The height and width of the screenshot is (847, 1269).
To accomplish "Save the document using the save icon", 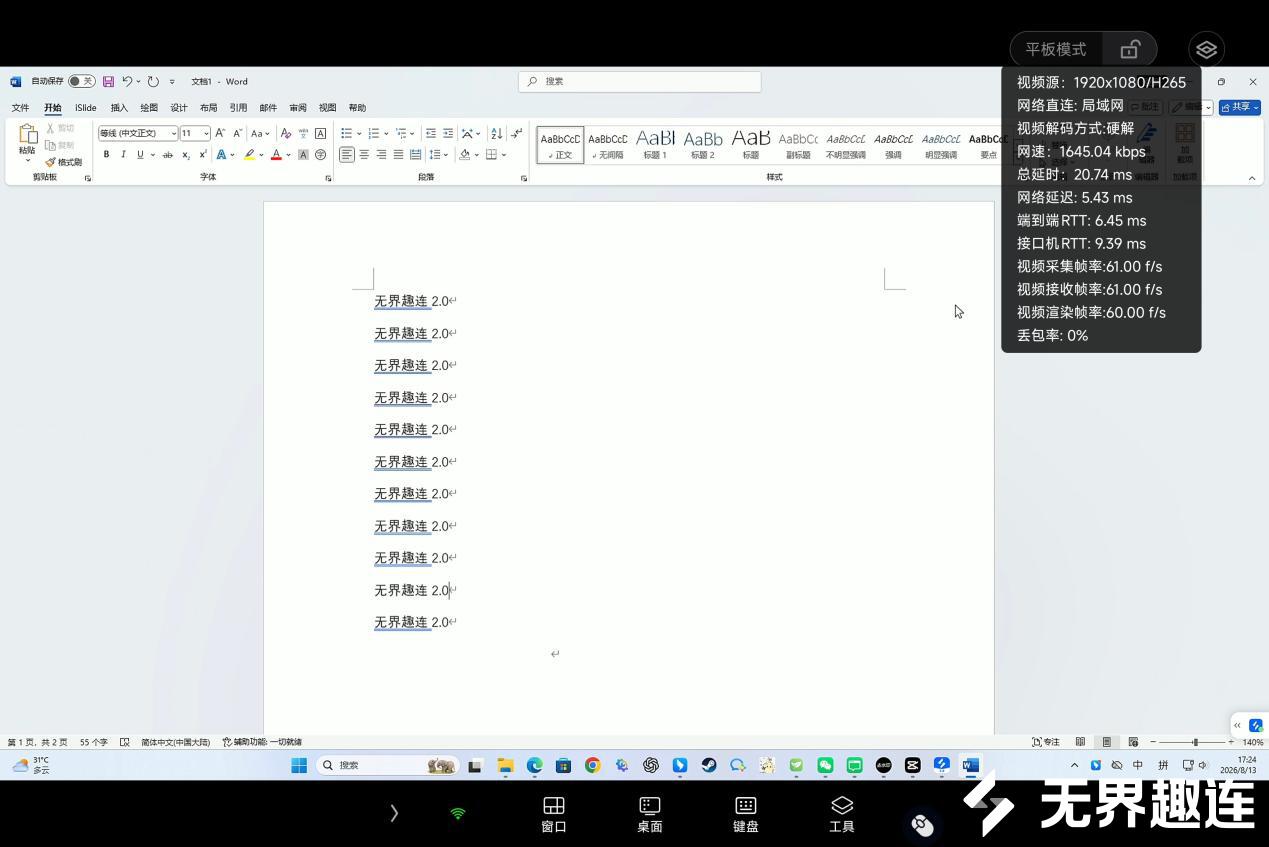I will click(108, 82).
